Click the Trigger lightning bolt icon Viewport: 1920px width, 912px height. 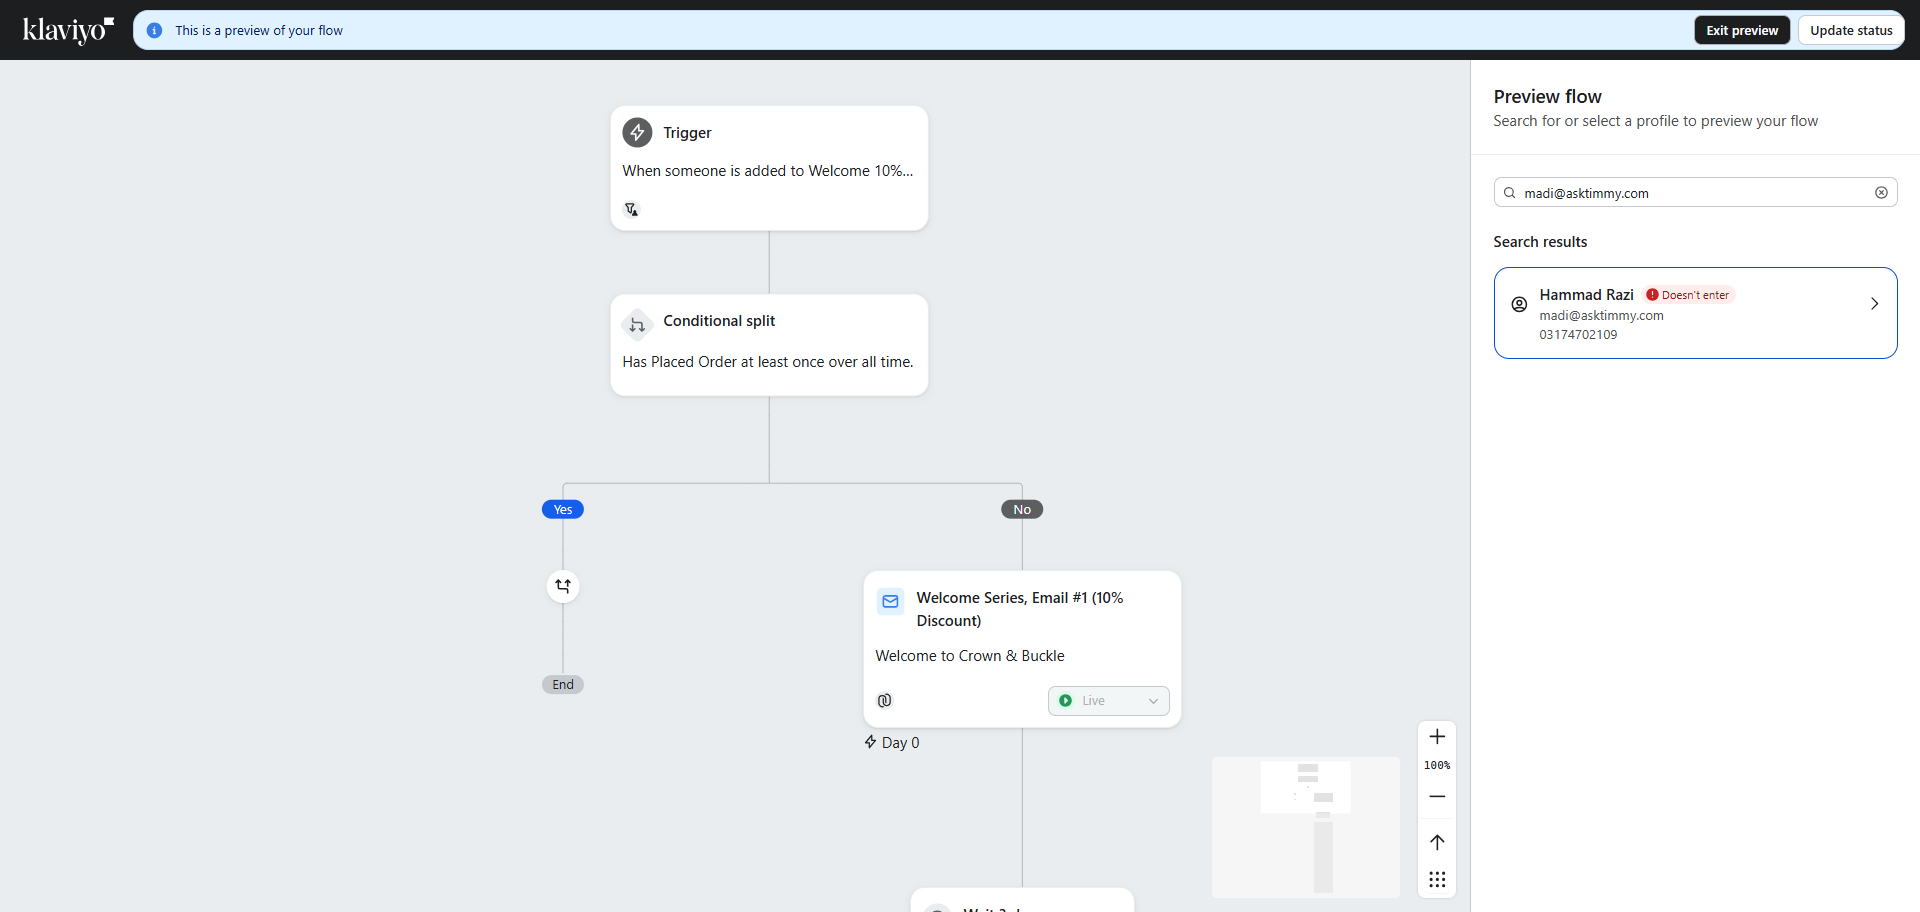[x=637, y=132]
